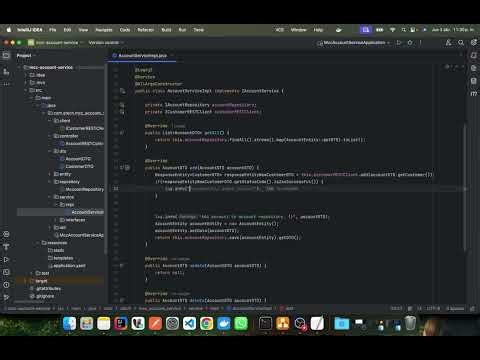The height and width of the screenshot is (360, 480).
Task: Select AccountDTO in the project tree
Action: point(75,159)
